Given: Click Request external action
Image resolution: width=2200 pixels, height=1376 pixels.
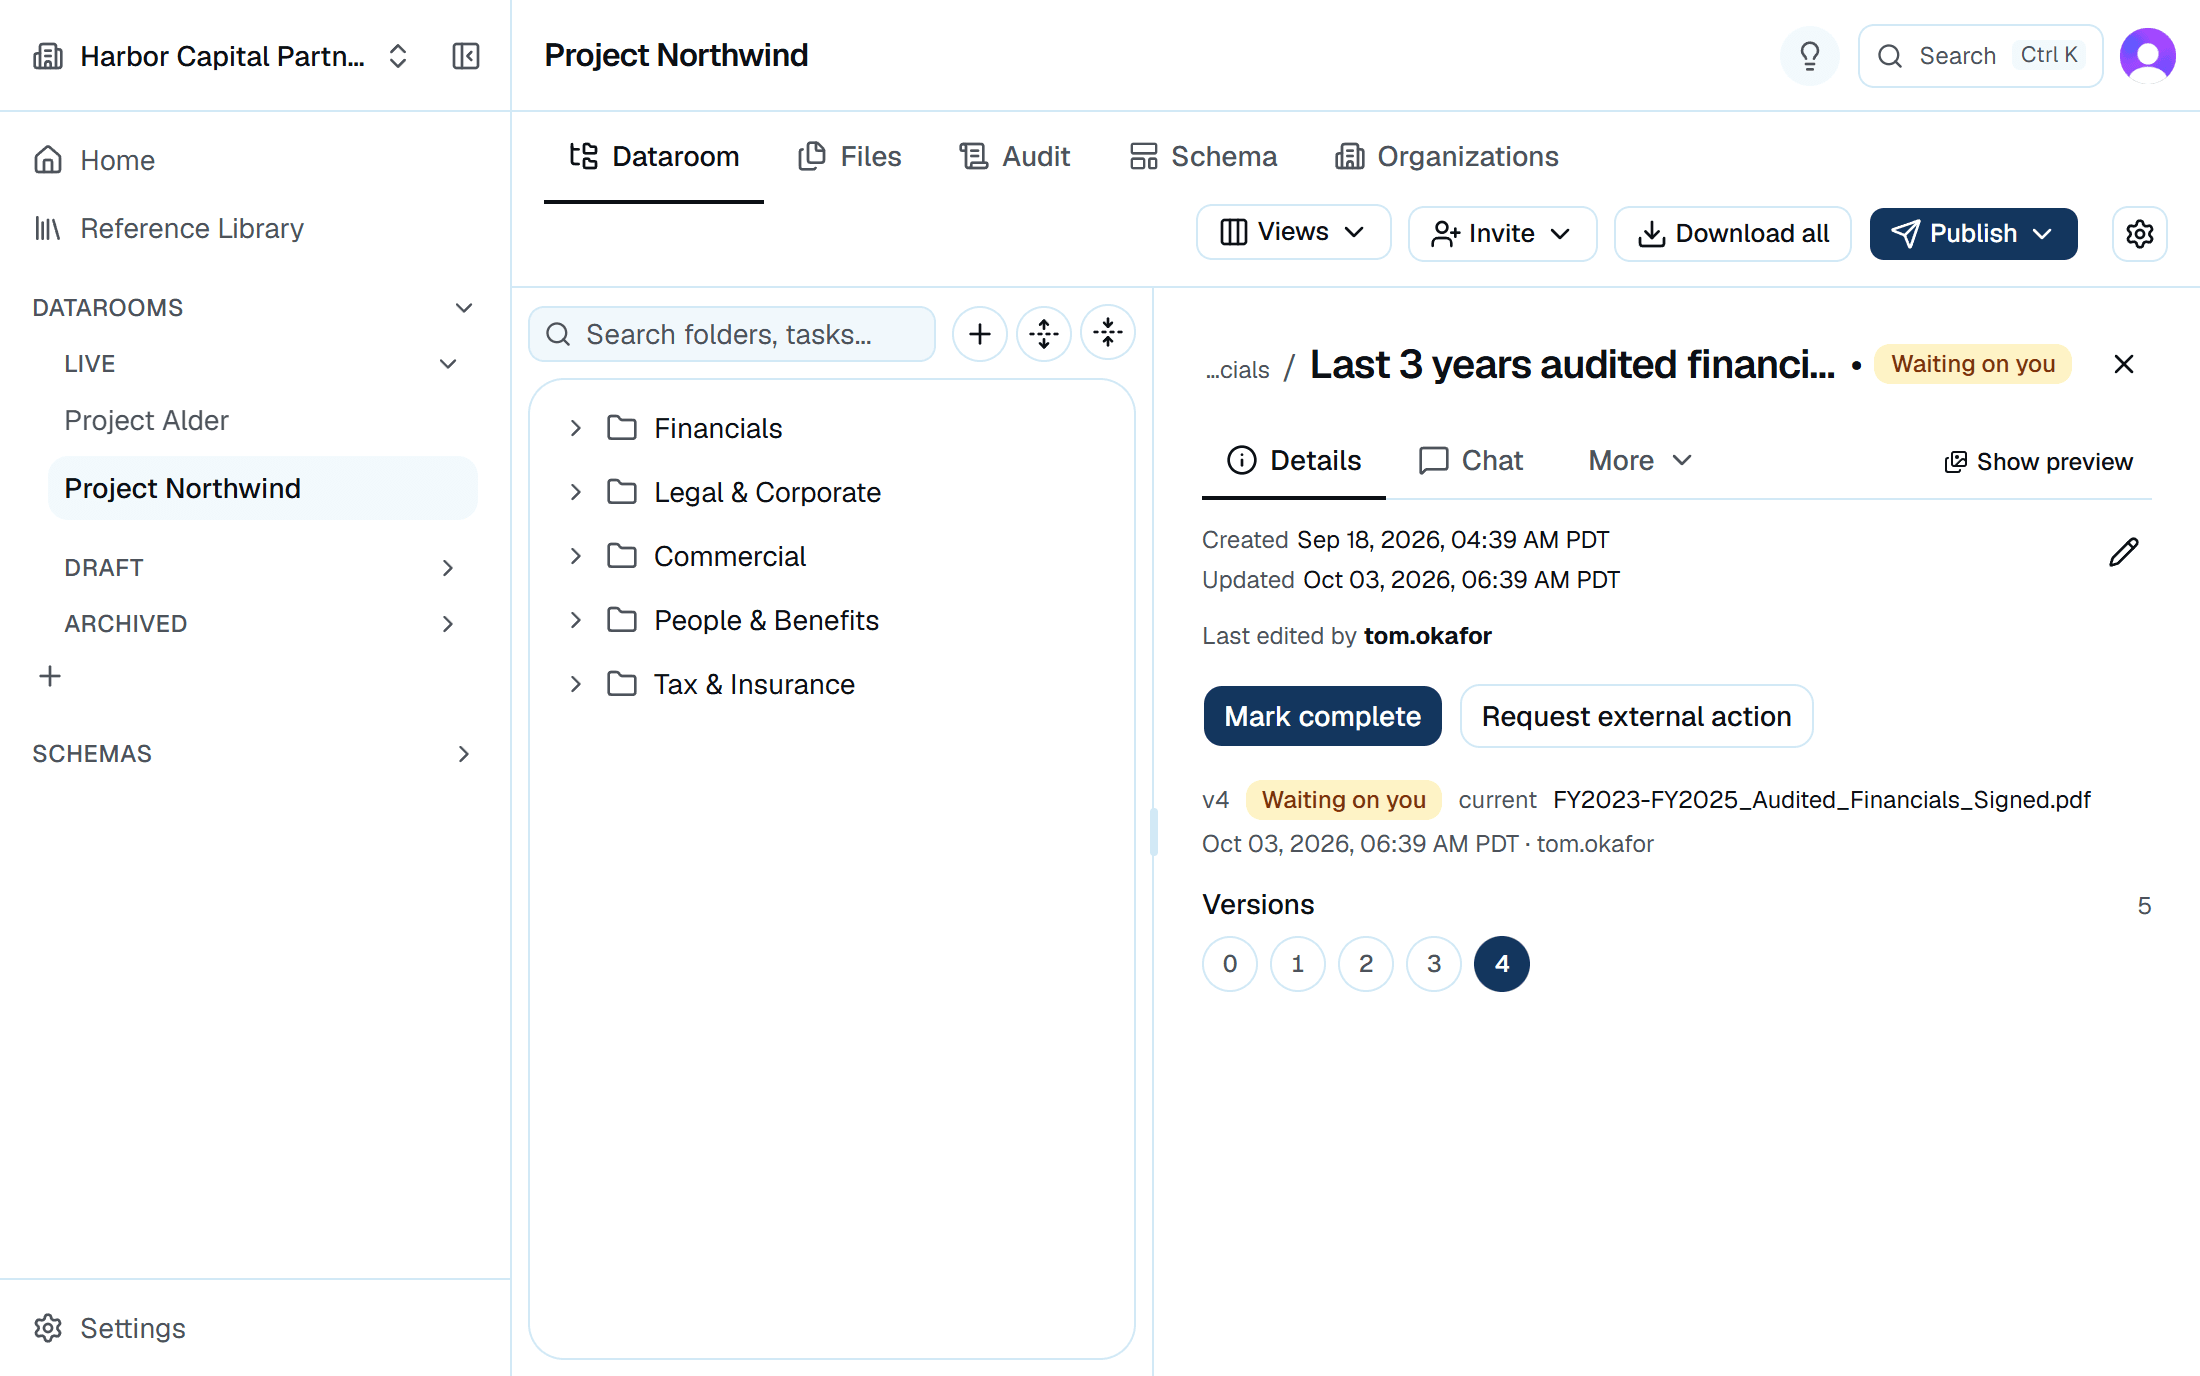Looking at the screenshot, I should tap(1636, 716).
